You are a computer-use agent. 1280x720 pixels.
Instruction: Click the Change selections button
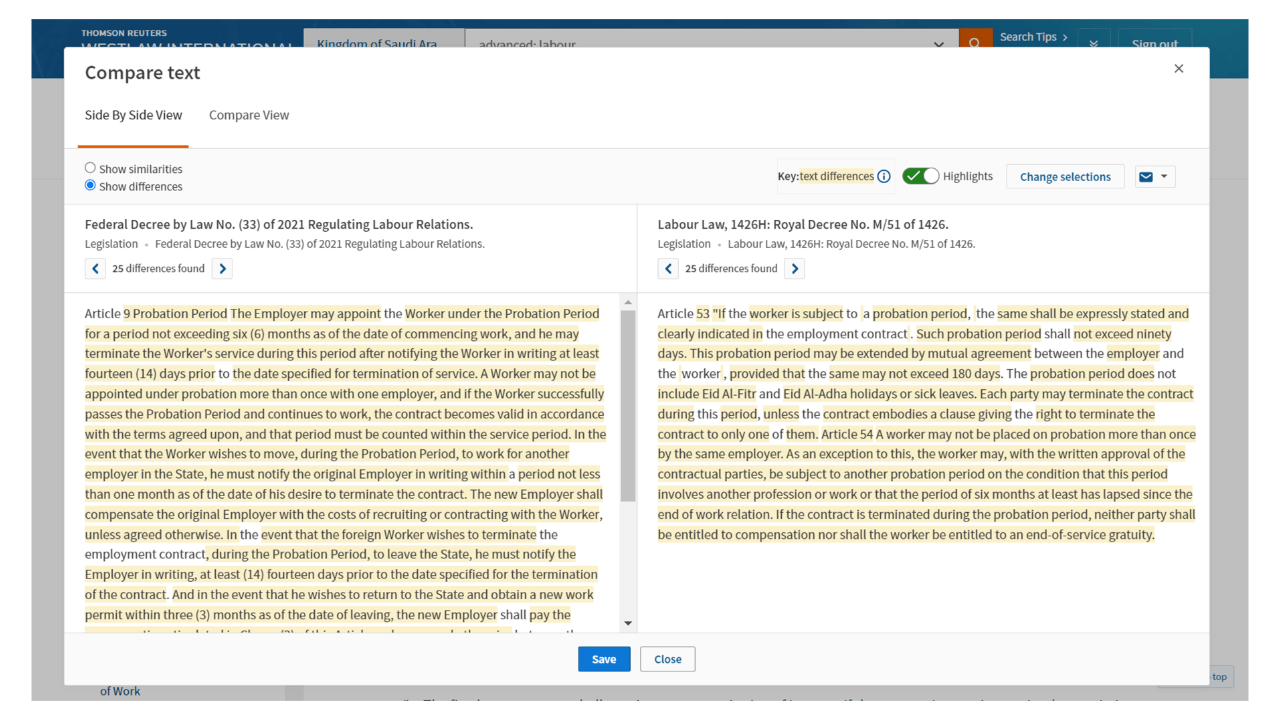(1065, 177)
